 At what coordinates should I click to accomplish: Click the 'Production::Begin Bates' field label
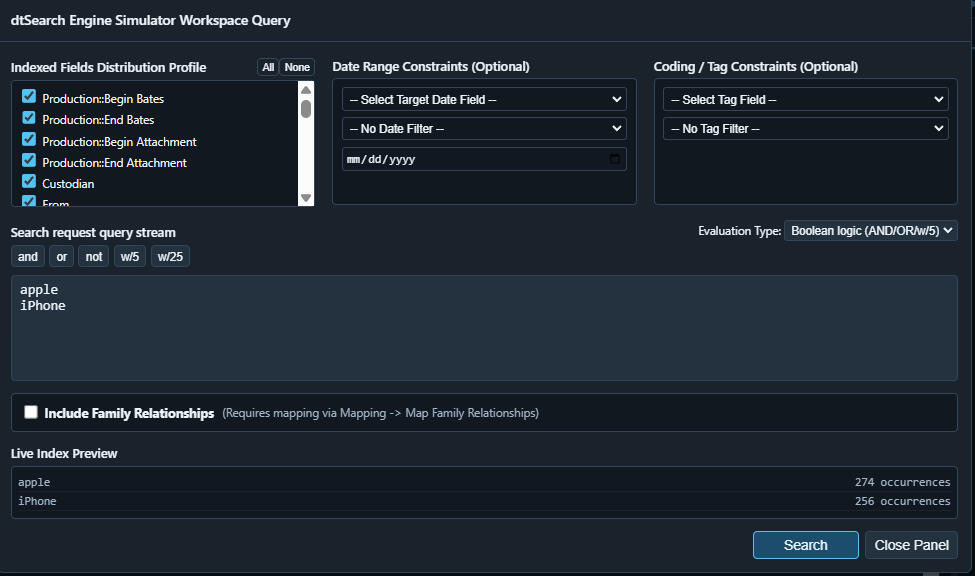(x=103, y=98)
